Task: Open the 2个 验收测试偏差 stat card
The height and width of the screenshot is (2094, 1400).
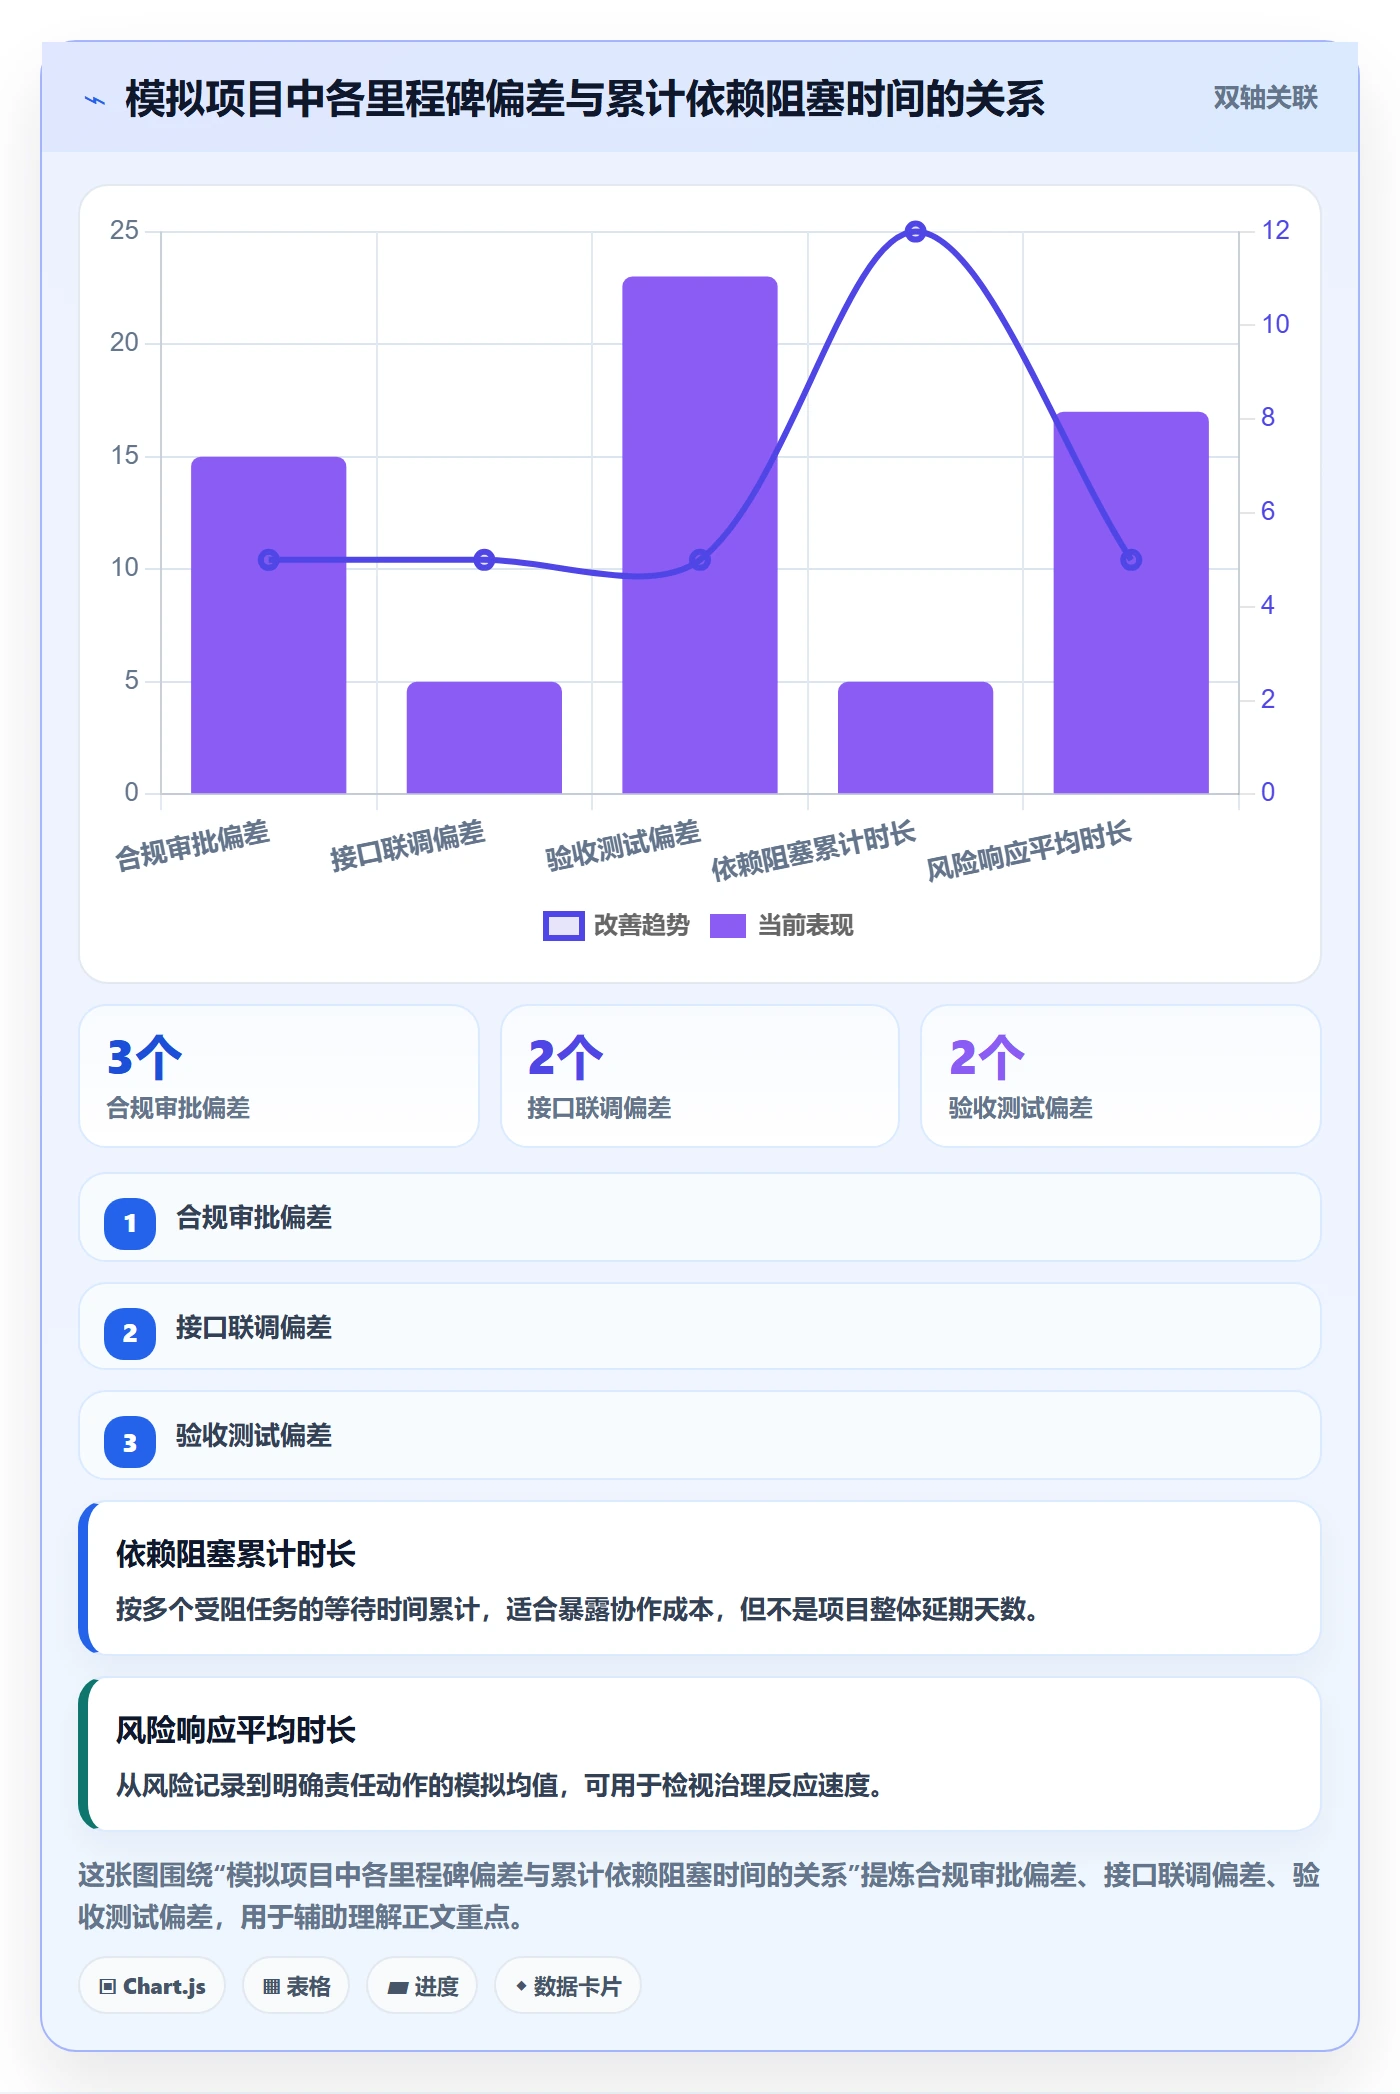Action: click(1121, 1076)
